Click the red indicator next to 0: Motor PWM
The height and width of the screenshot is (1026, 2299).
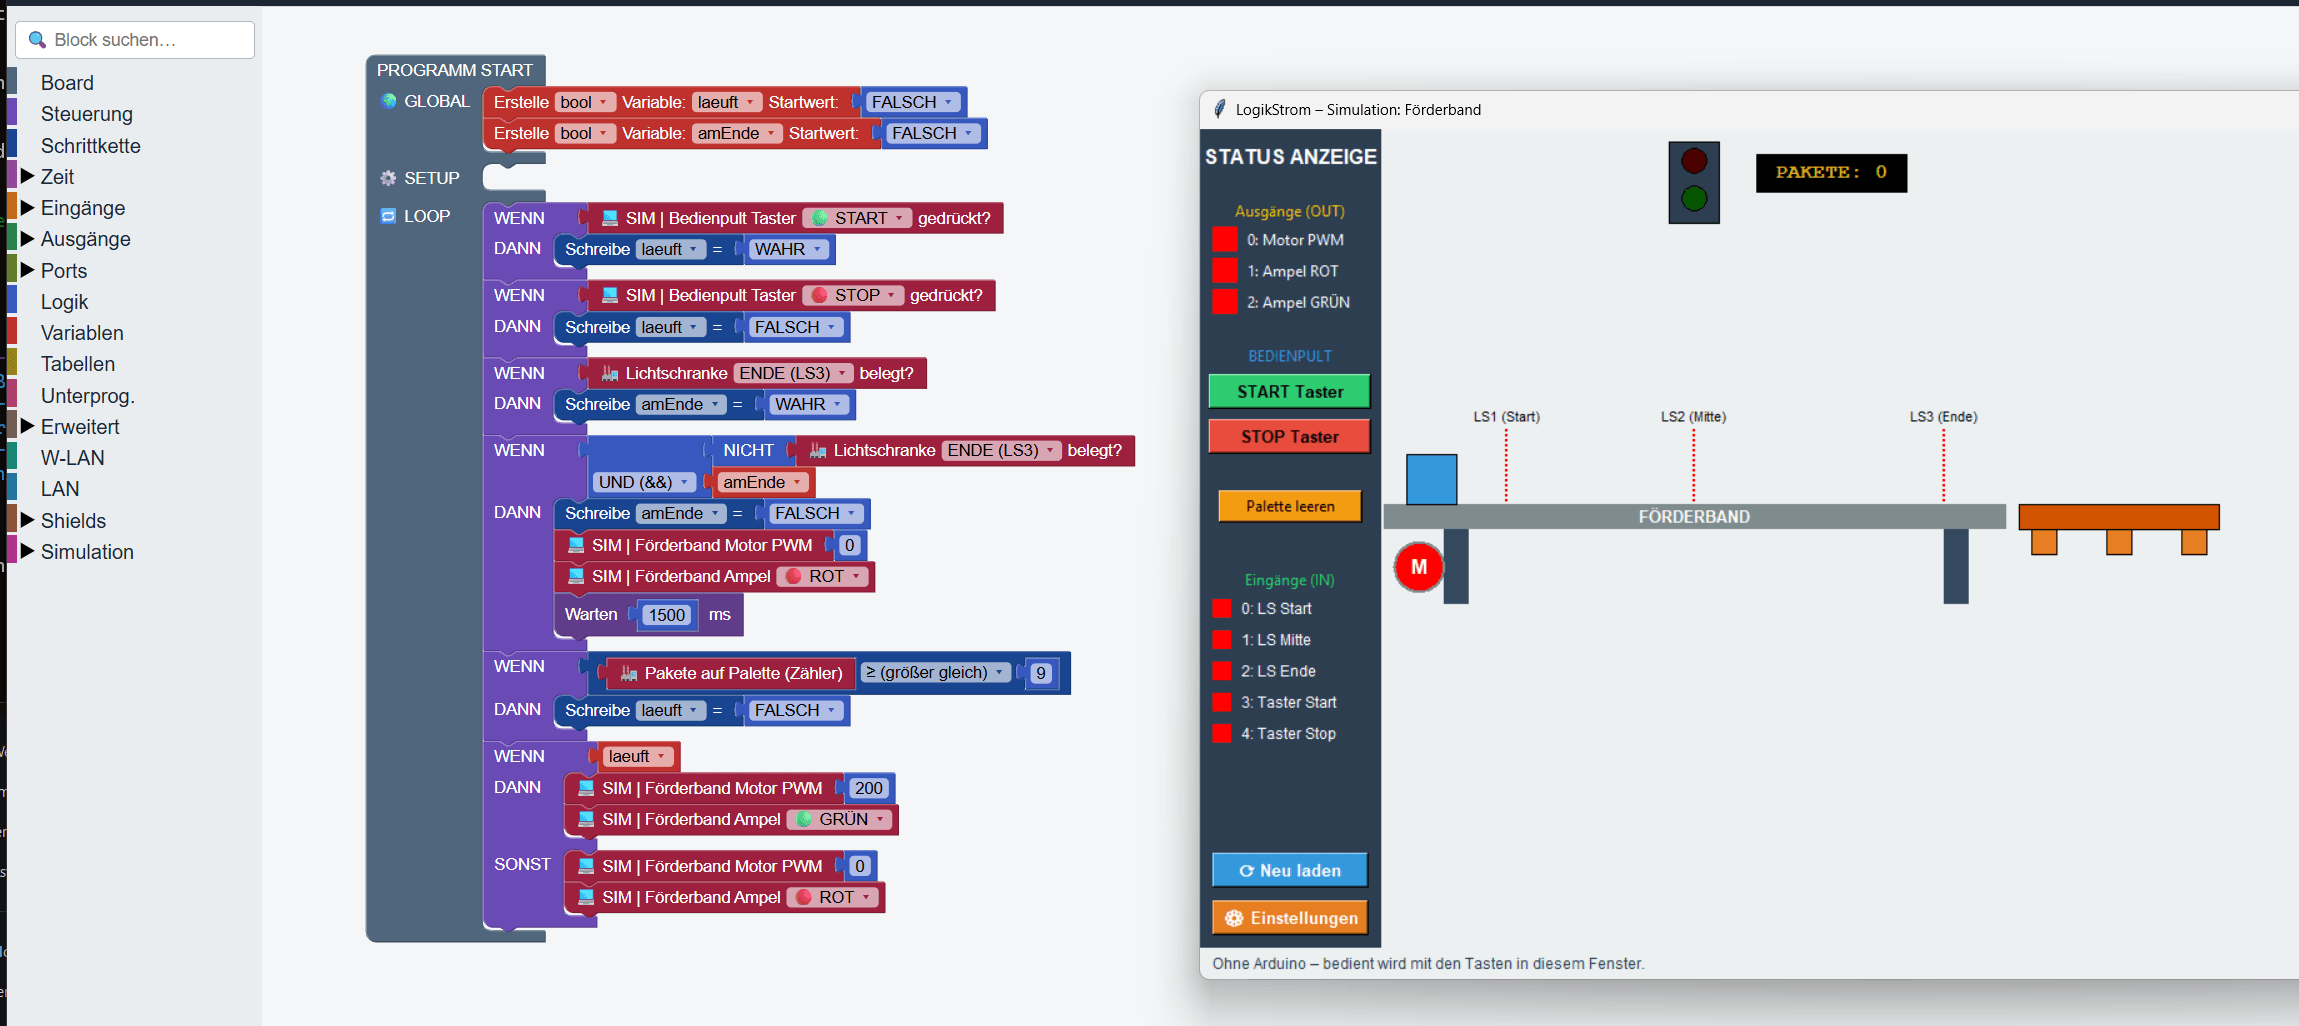click(x=1225, y=240)
